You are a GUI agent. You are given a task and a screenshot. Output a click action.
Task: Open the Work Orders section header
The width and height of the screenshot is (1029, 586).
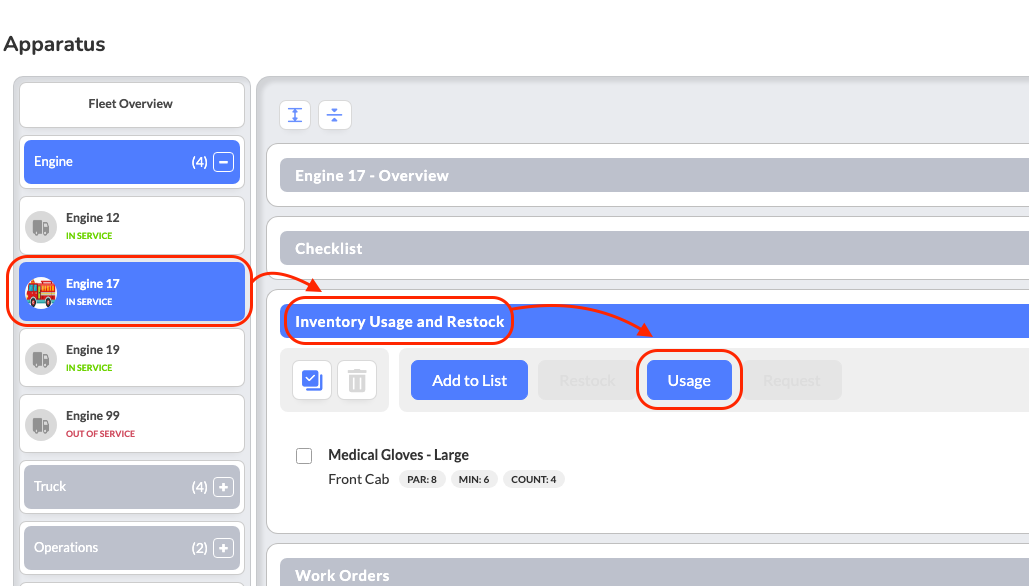(654, 572)
